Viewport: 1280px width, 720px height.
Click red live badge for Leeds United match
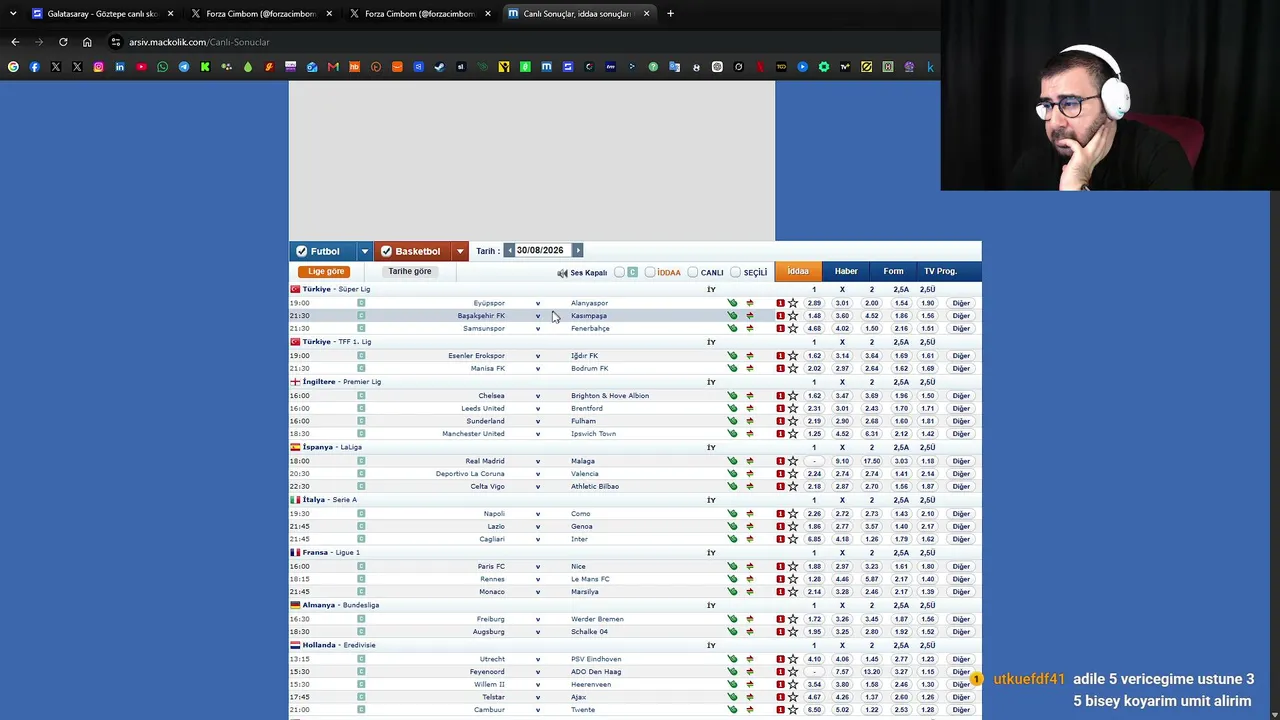(x=780, y=408)
